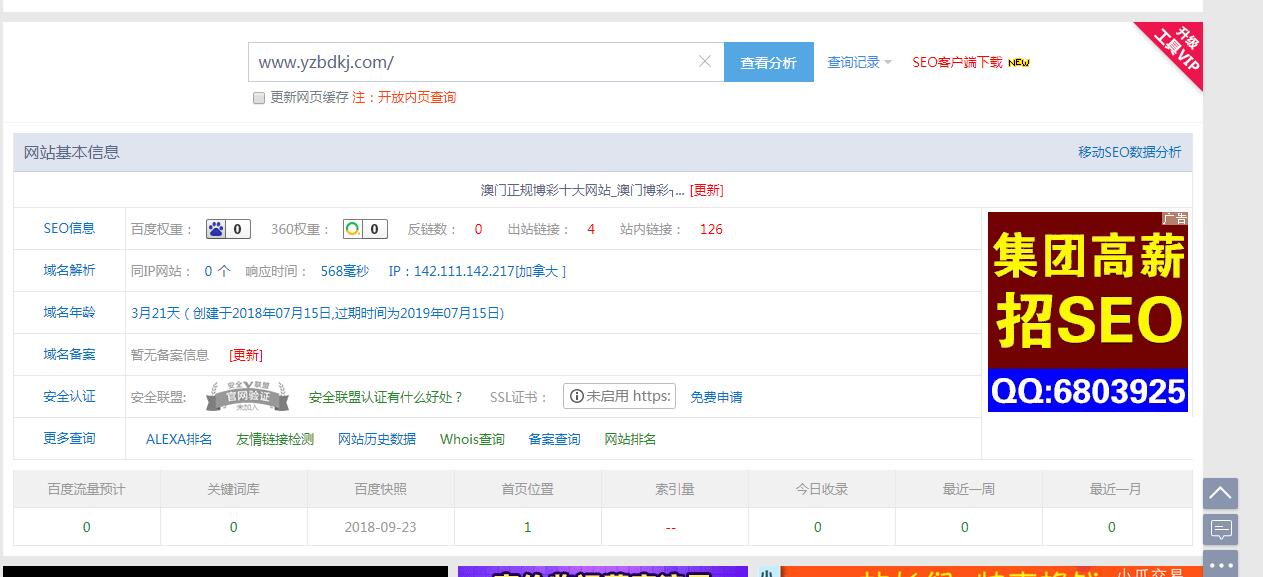Click the 集团高薪招SEO advertisement banner
Screen dimensions: 1263x577
(1087, 311)
